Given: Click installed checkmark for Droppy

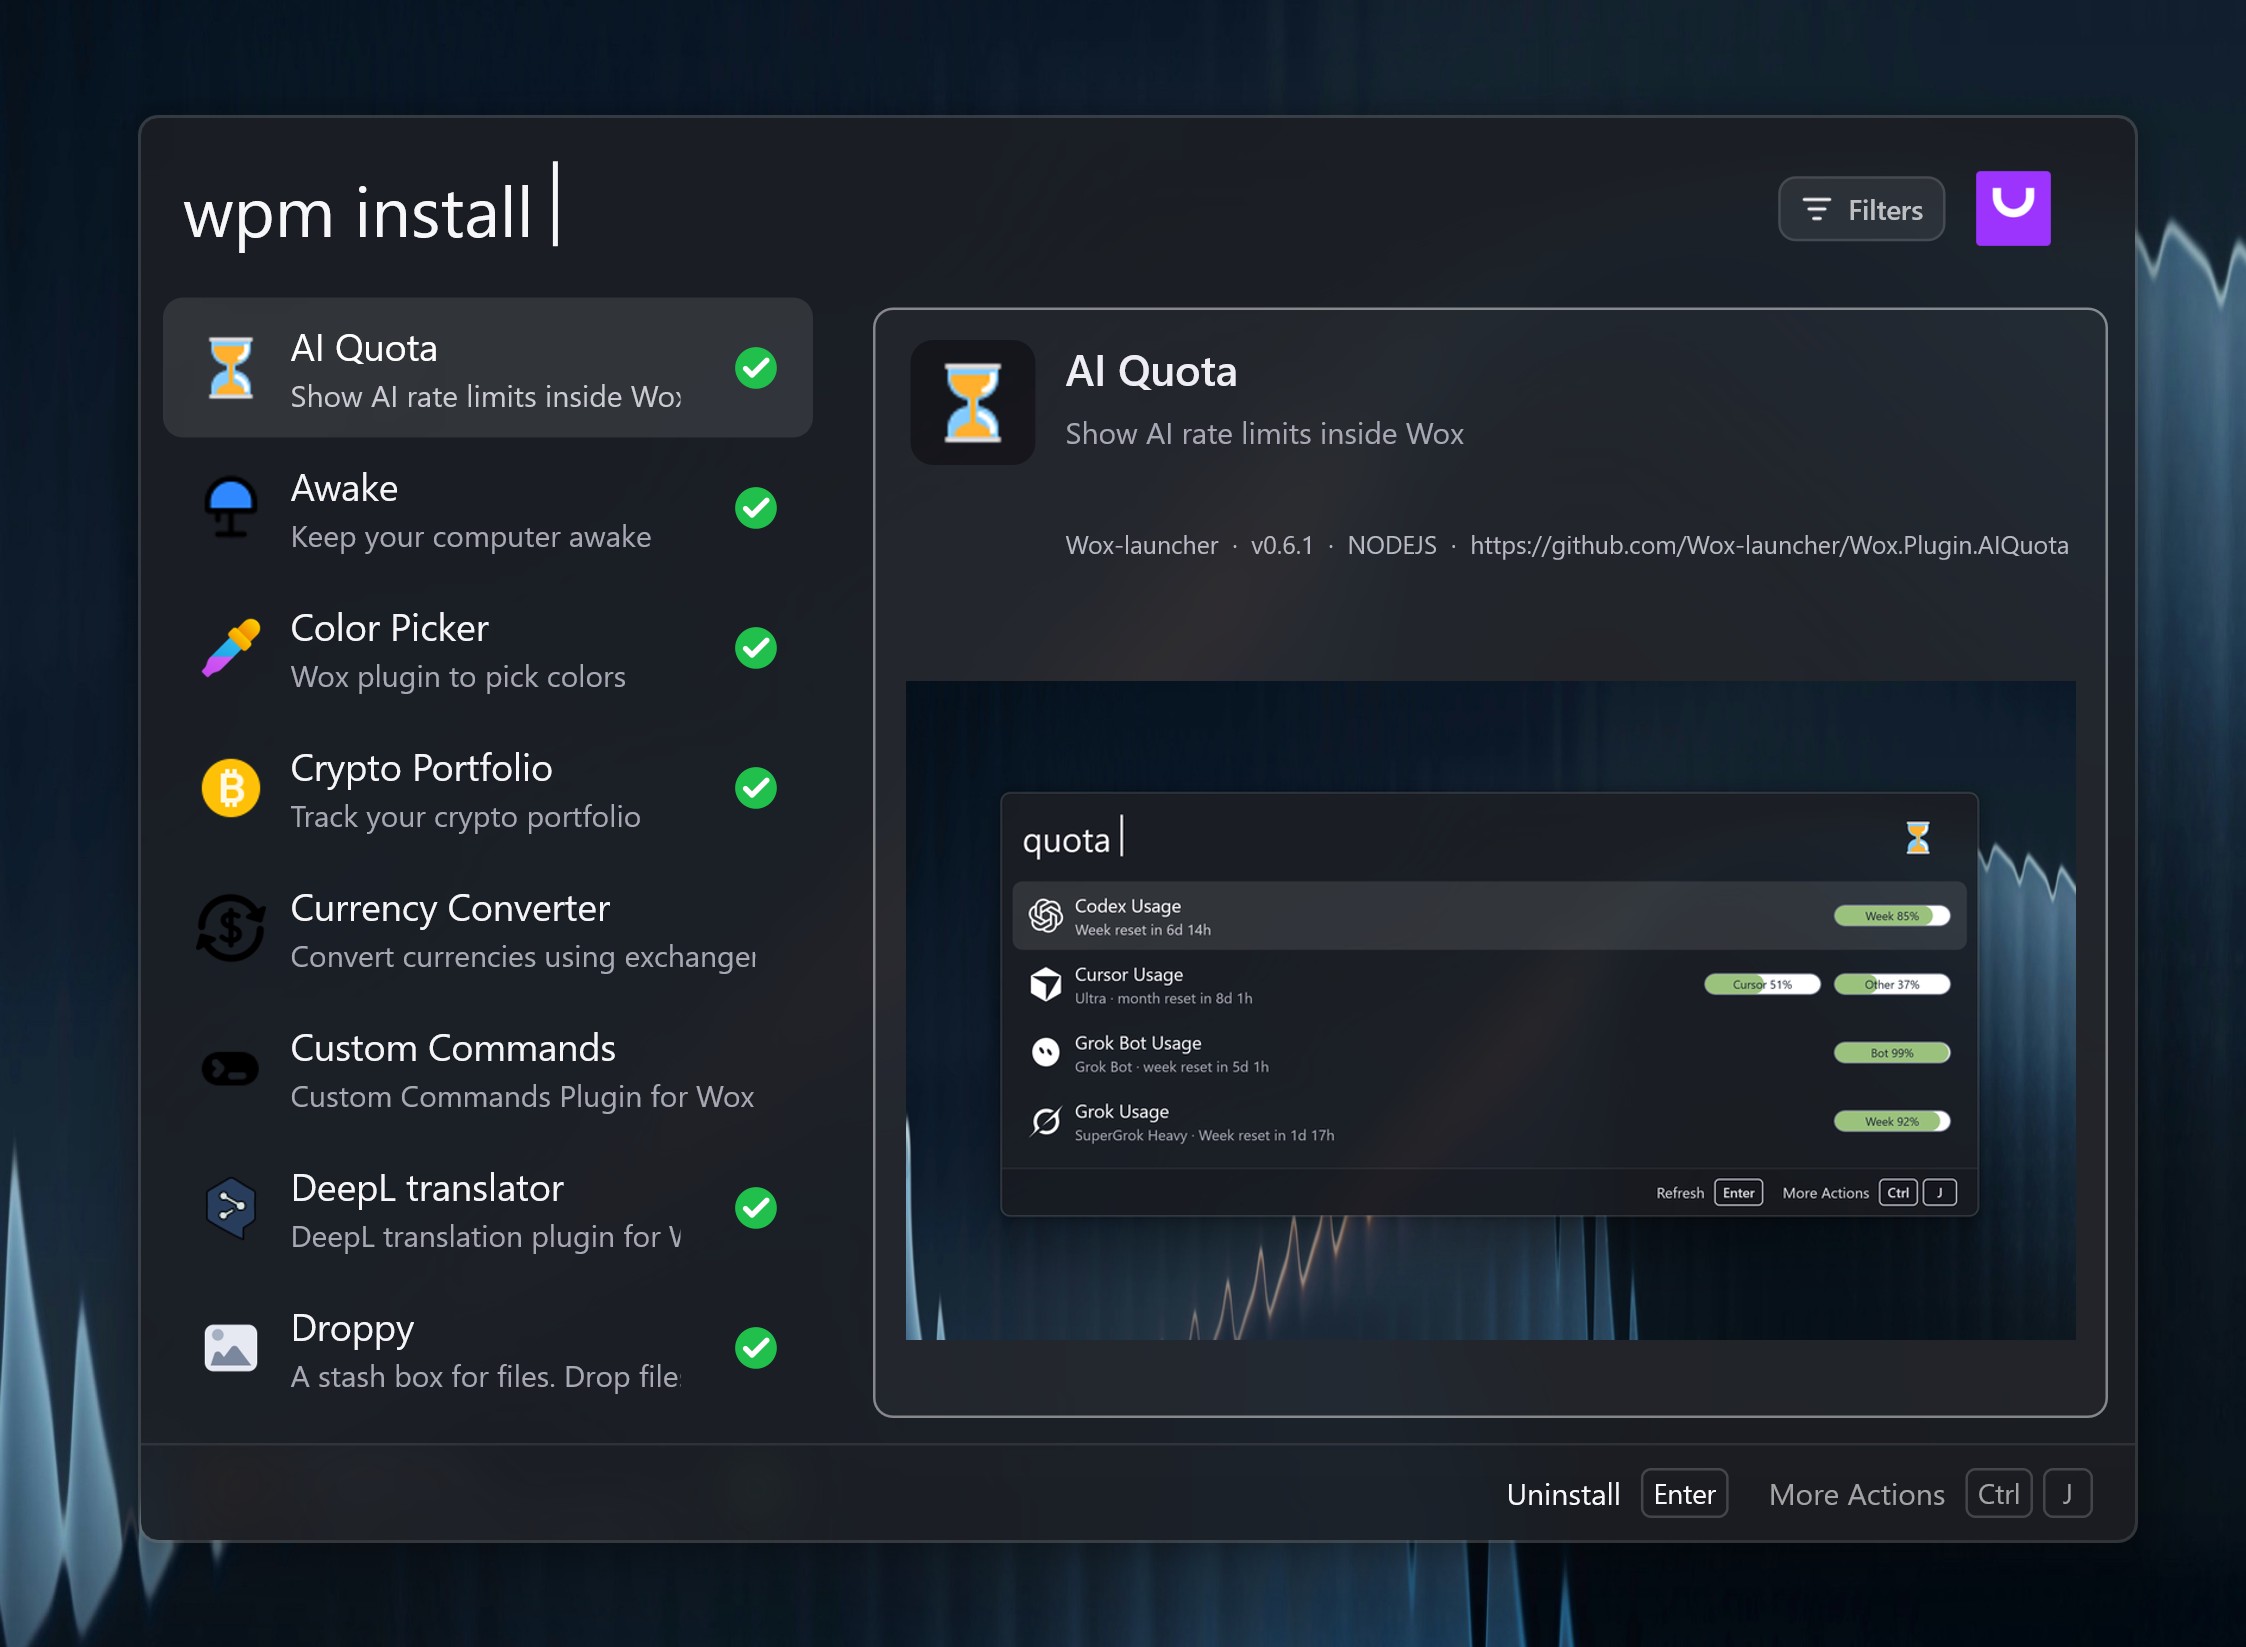Looking at the screenshot, I should click(756, 1348).
